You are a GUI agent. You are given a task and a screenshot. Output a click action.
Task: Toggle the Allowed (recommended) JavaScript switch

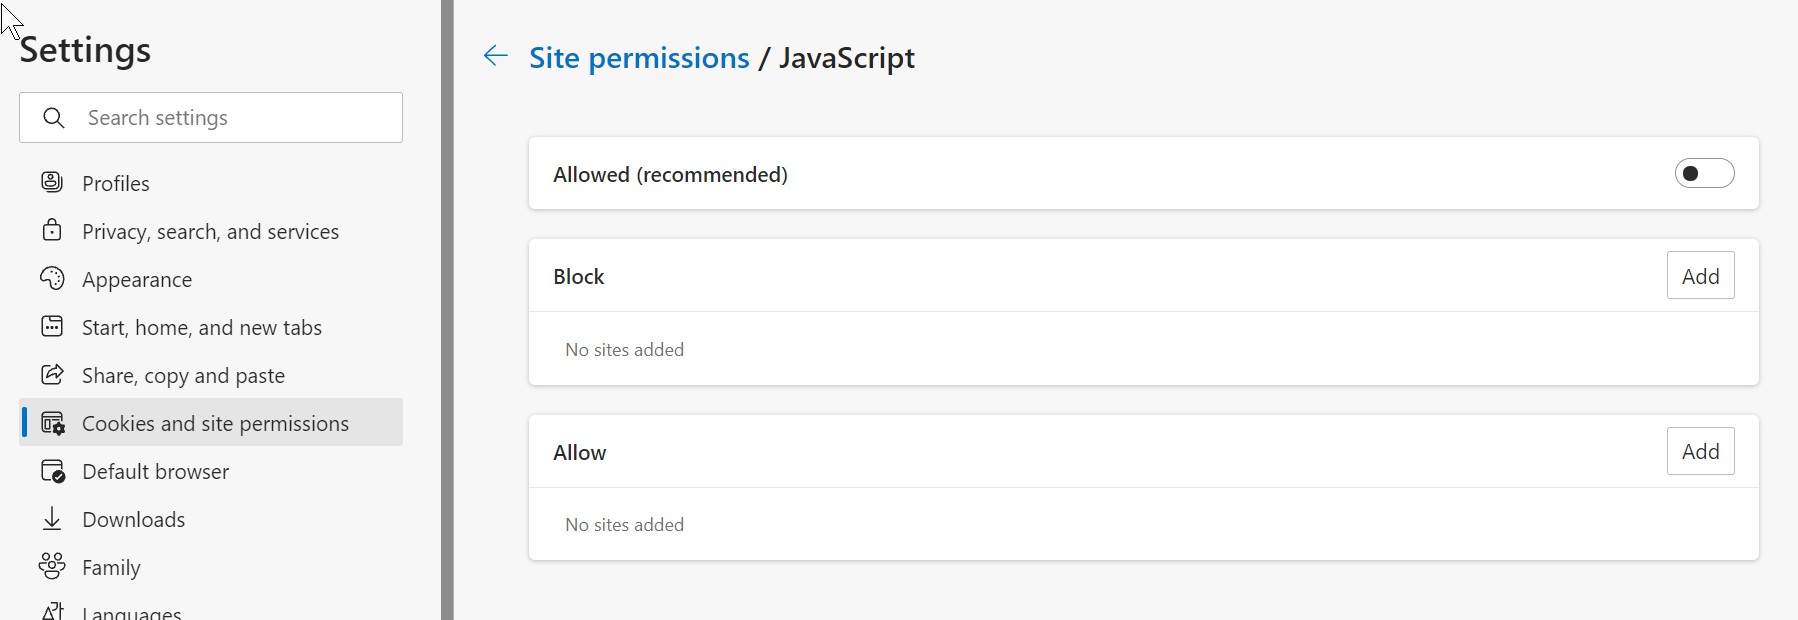tap(1704, 174)
